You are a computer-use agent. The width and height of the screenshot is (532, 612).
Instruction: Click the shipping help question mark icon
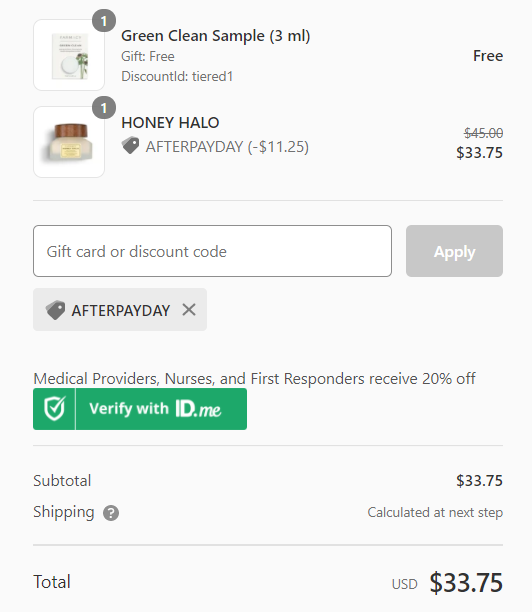[x=111, y=513]
